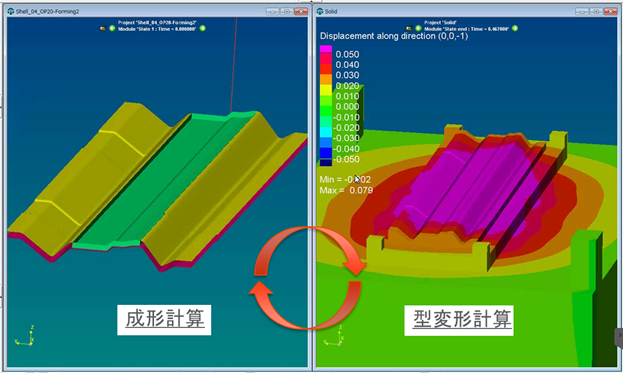Click animation icon beside Shell_04_OP20-Forming2 project header
623x373 pixels.
(x=103, y=29)
